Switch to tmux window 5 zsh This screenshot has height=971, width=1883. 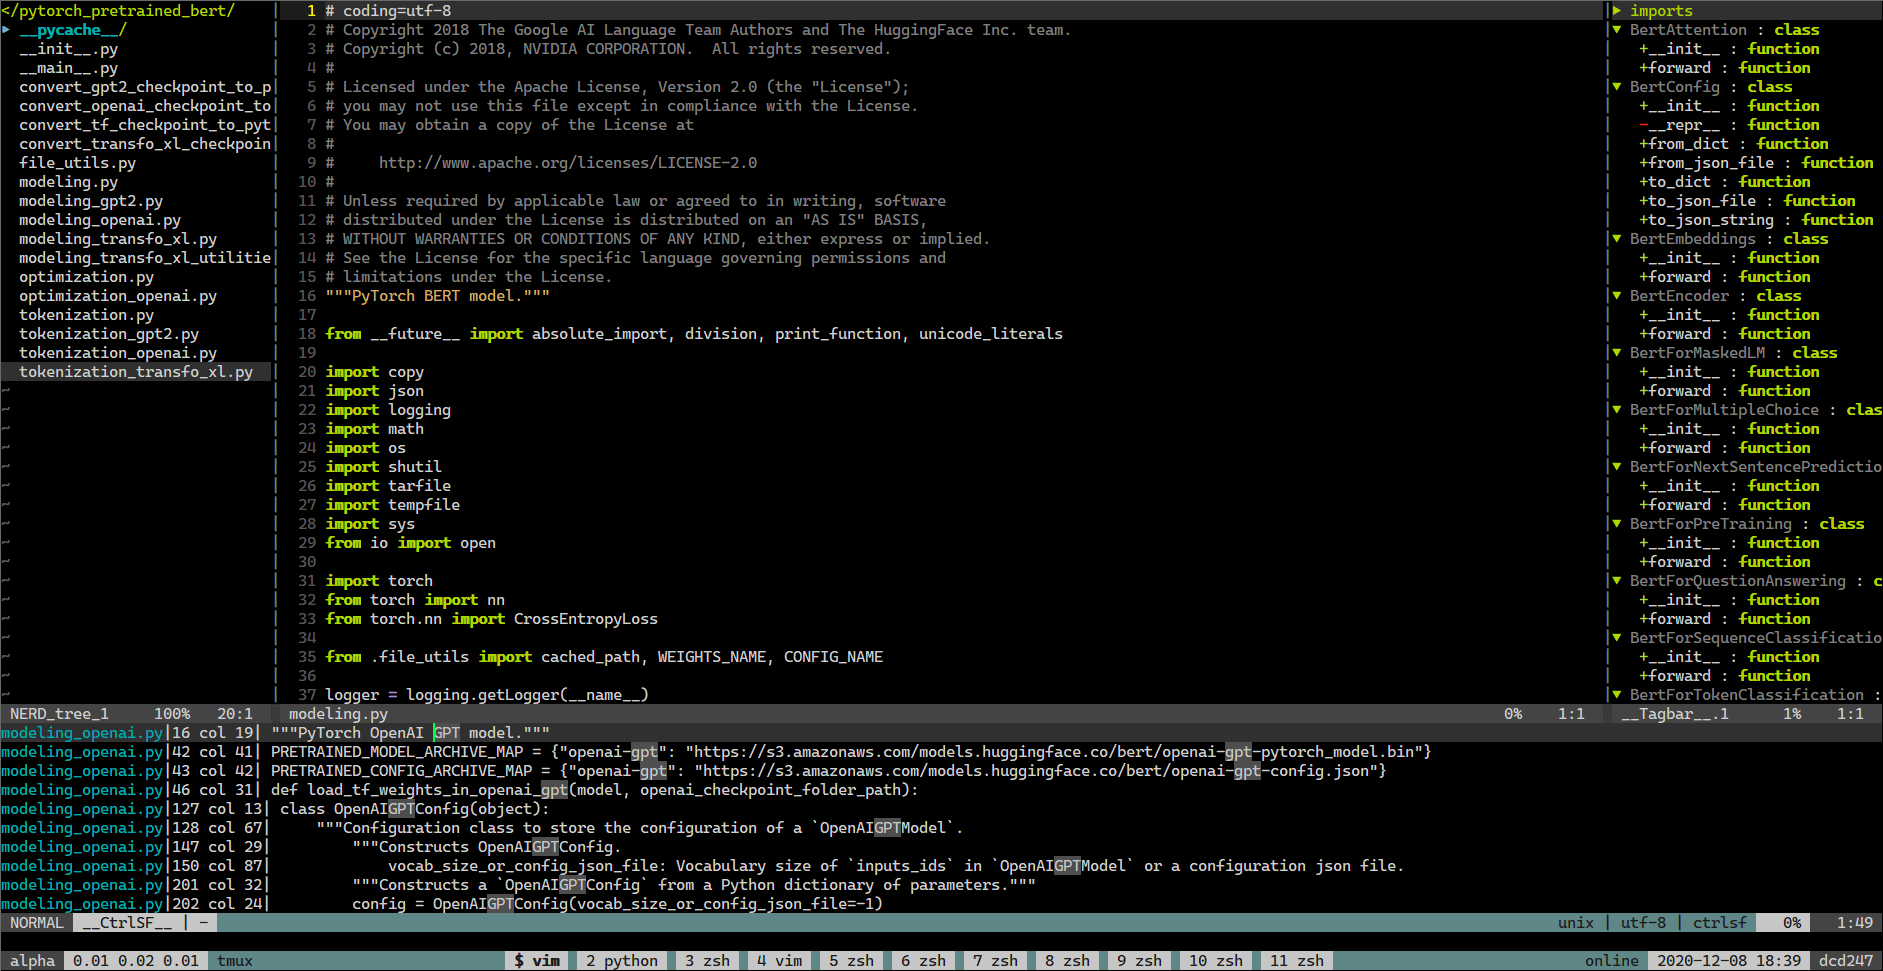coord(851,961)
